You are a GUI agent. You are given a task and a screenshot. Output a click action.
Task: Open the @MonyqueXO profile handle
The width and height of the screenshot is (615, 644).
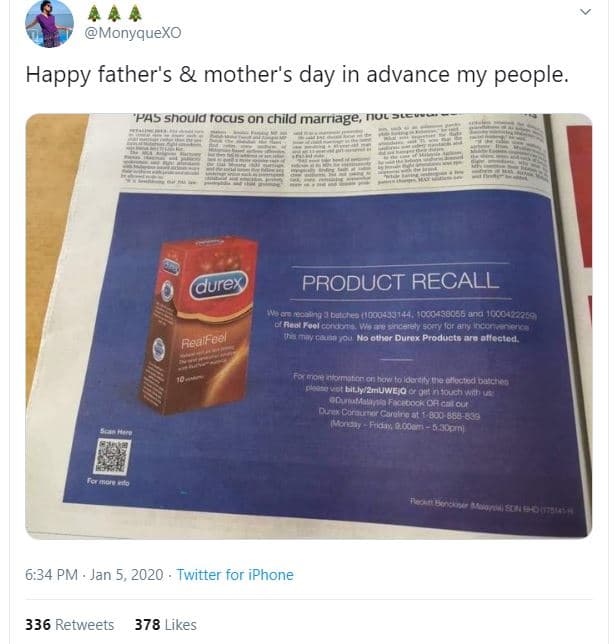click(x=124, y=34)
